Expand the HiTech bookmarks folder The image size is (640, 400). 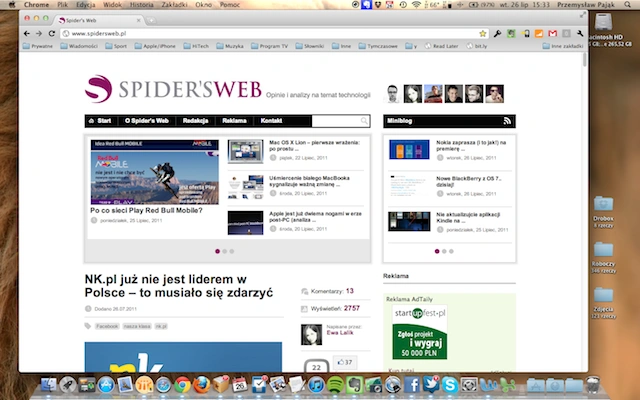pyautogui.click(x=196, y=46)
